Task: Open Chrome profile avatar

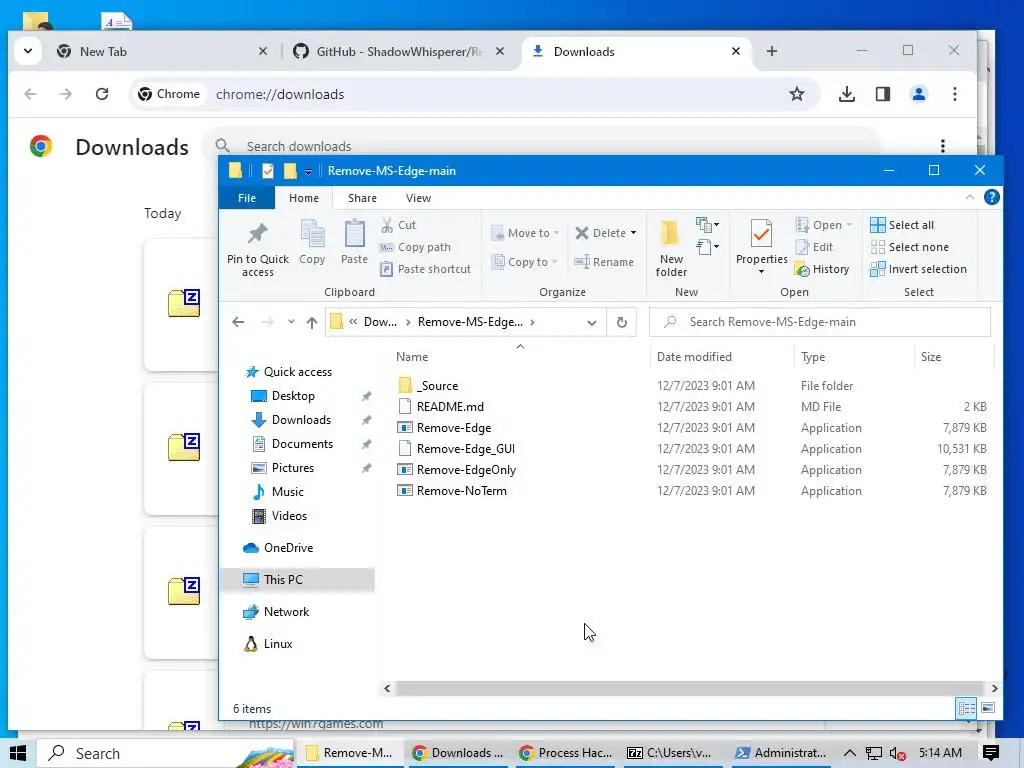Action: (919, 94)
